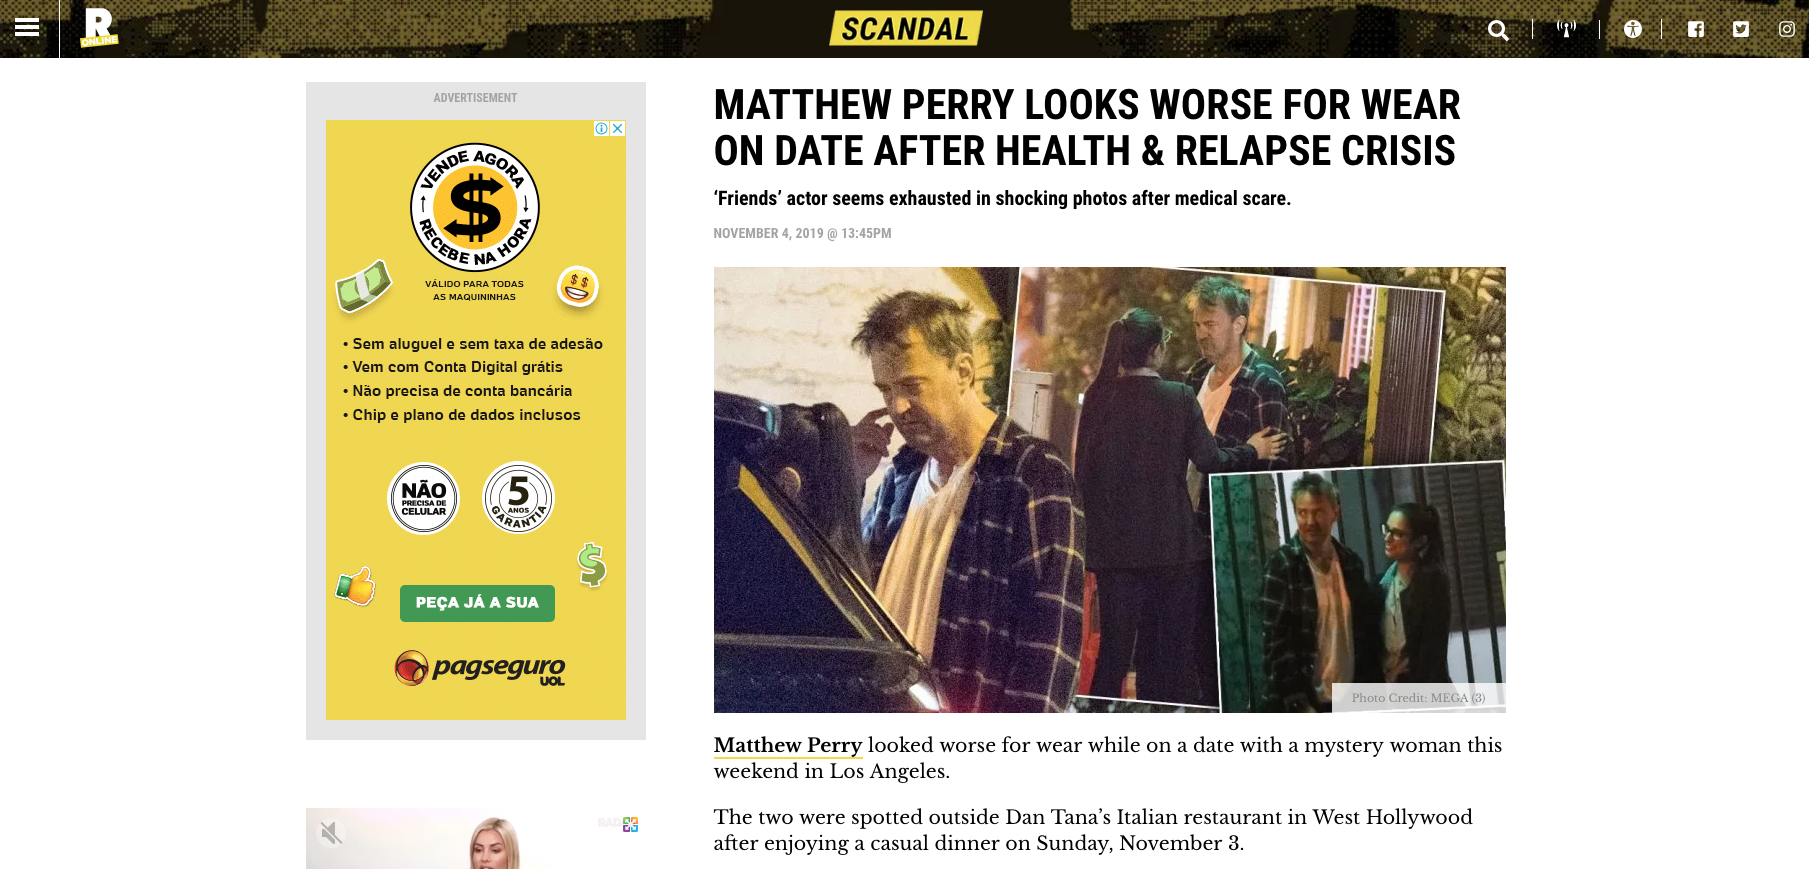Open the Matthew Perry photo collage
The height and width of the screenshot is (869, 1809).
click(x=1109, y=490)
